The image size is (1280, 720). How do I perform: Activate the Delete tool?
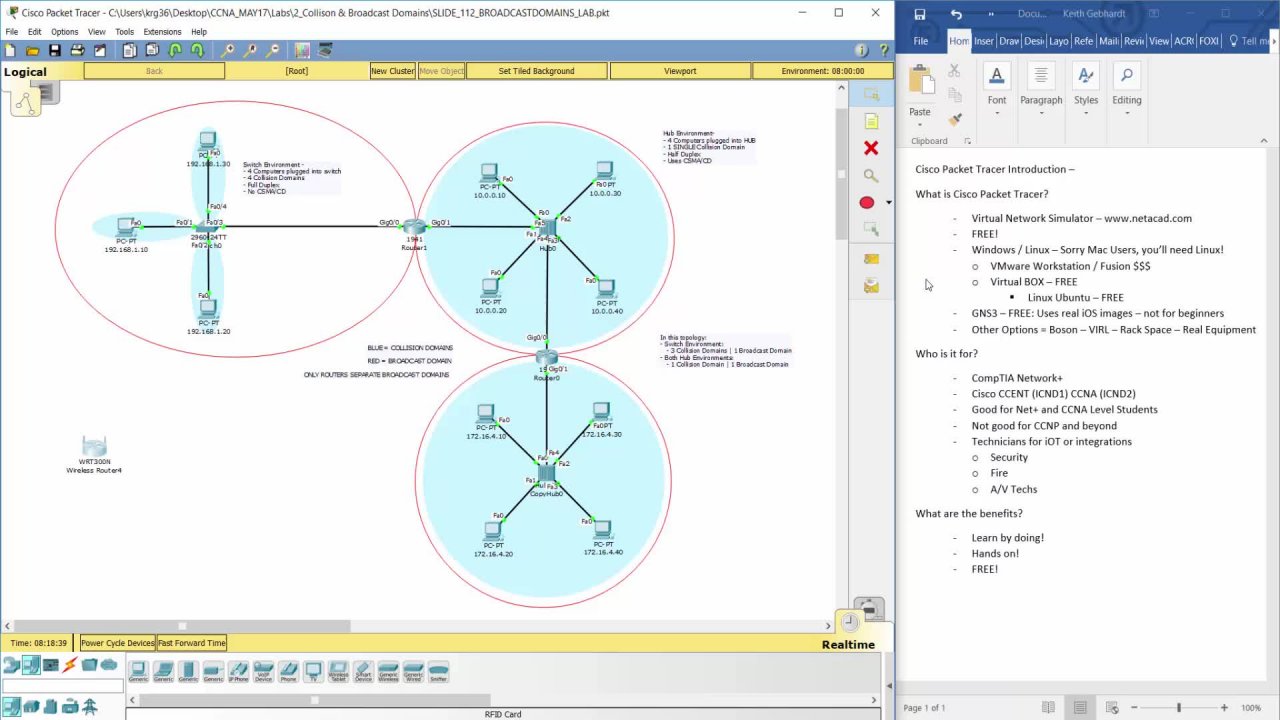pos(871,148)
